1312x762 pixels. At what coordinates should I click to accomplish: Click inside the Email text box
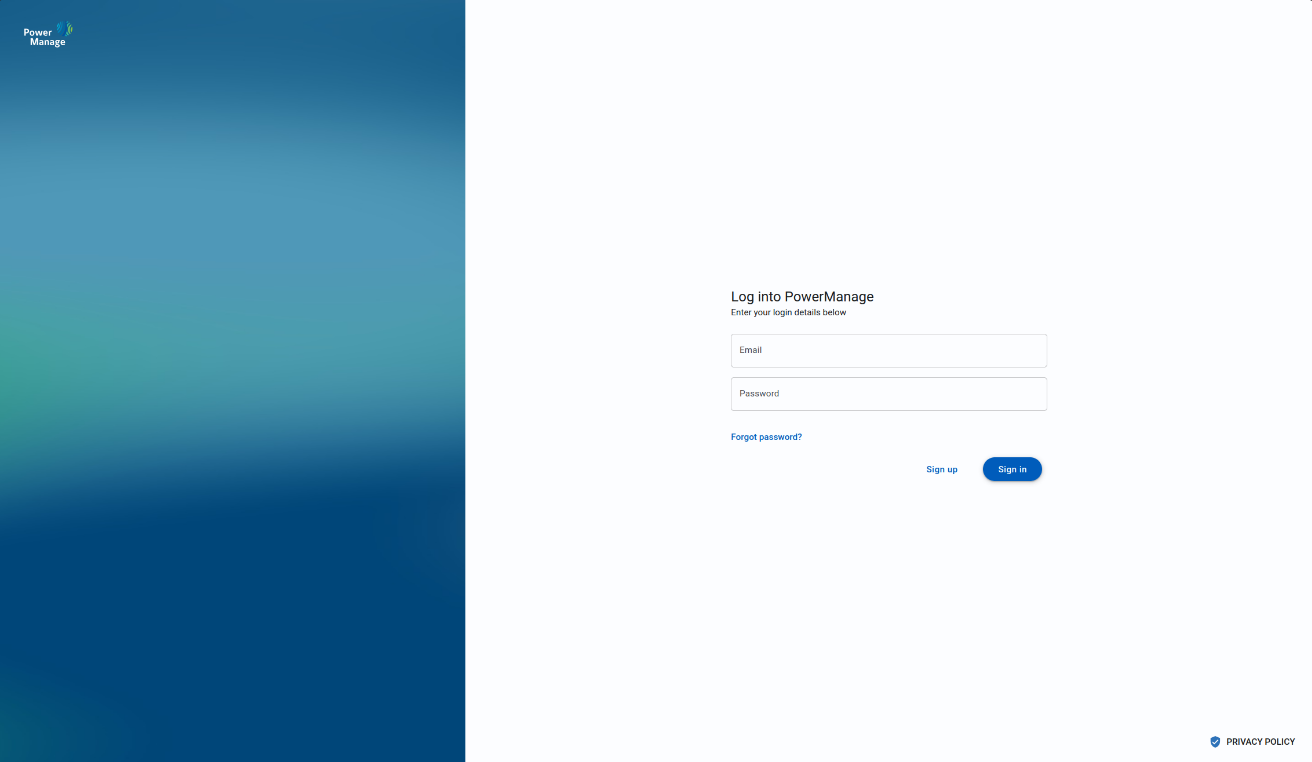[888, 350]
